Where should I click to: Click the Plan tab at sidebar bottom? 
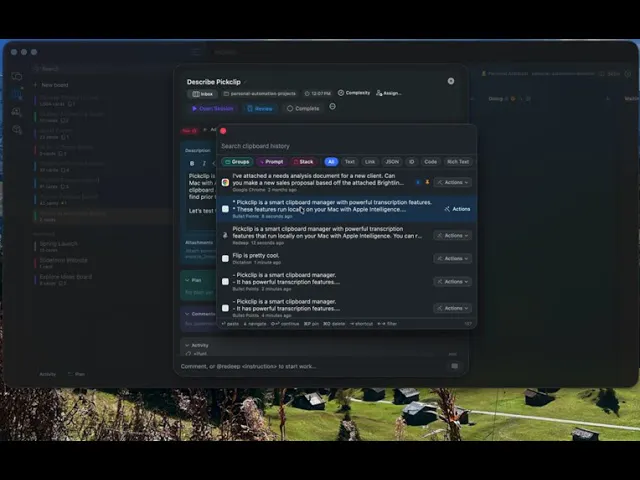pyautogui.click(x=77, y=374)
